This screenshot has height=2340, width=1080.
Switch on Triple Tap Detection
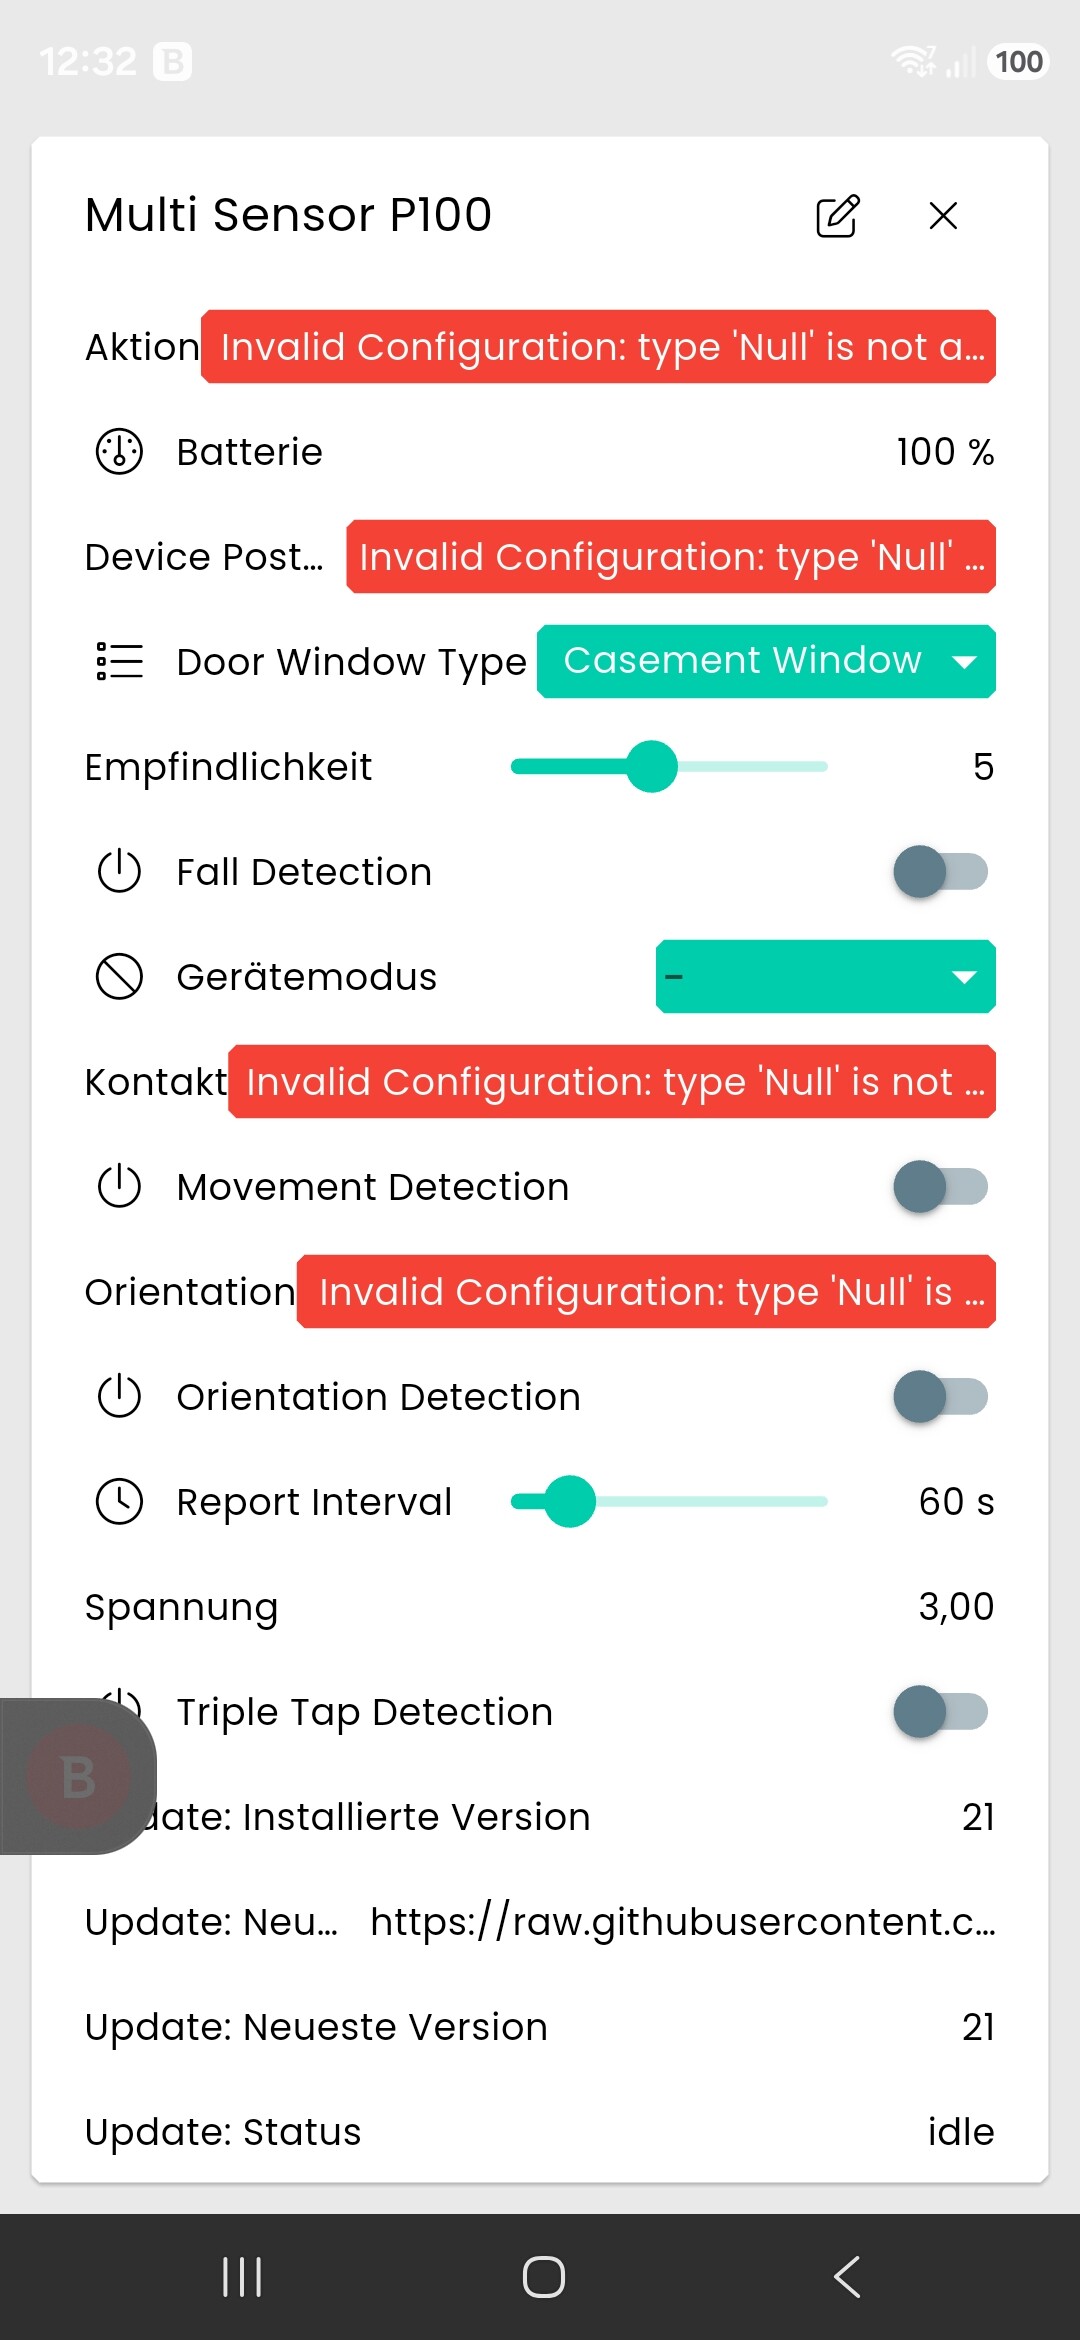tap(940, 1711)
